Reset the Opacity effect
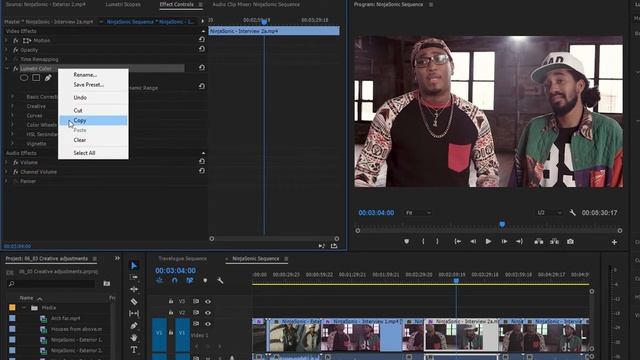The height and width of the screenshot is (360, 640). click(x=202, y=49)
